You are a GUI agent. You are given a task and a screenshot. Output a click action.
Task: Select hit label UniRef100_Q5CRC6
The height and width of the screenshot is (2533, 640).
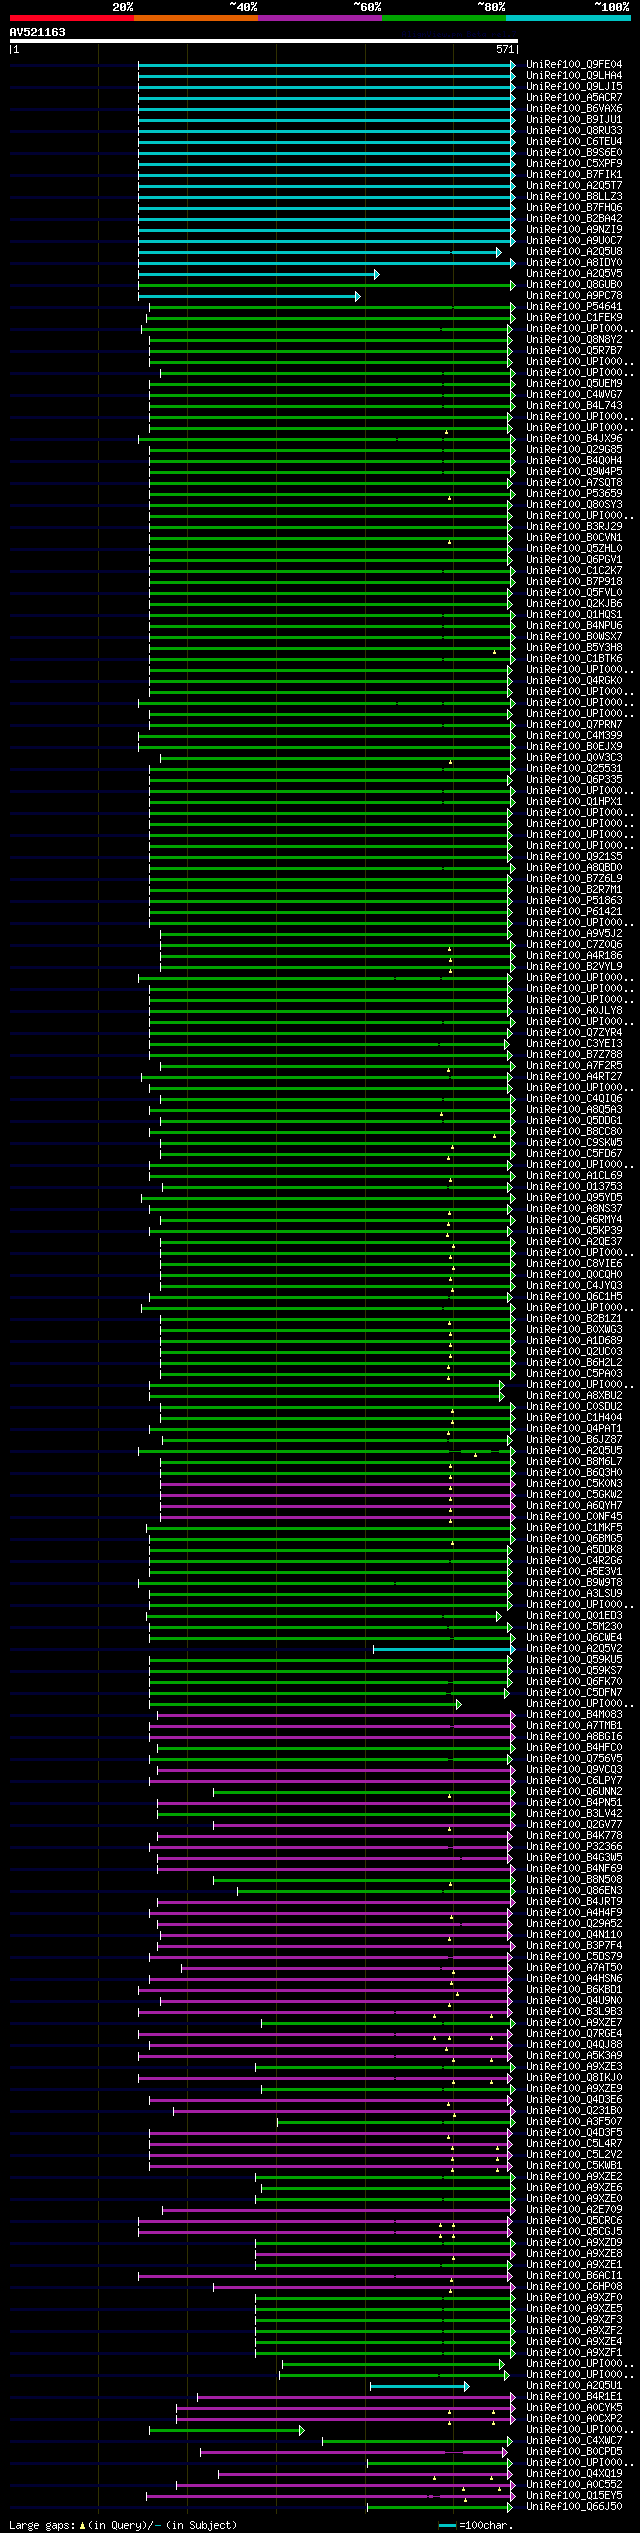click(x=574, y=2221)
